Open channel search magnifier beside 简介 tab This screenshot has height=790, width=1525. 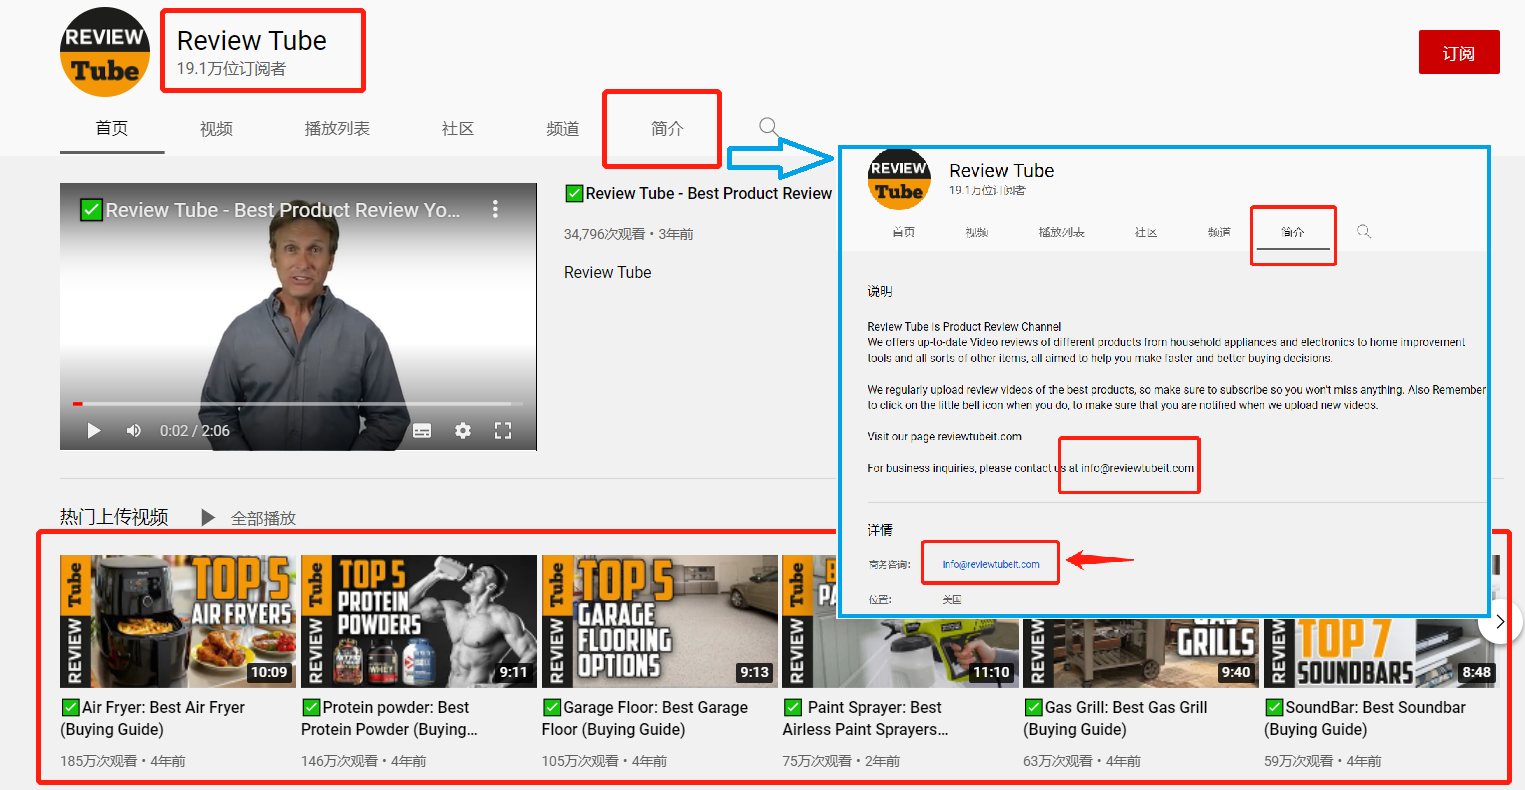(768, 127)
